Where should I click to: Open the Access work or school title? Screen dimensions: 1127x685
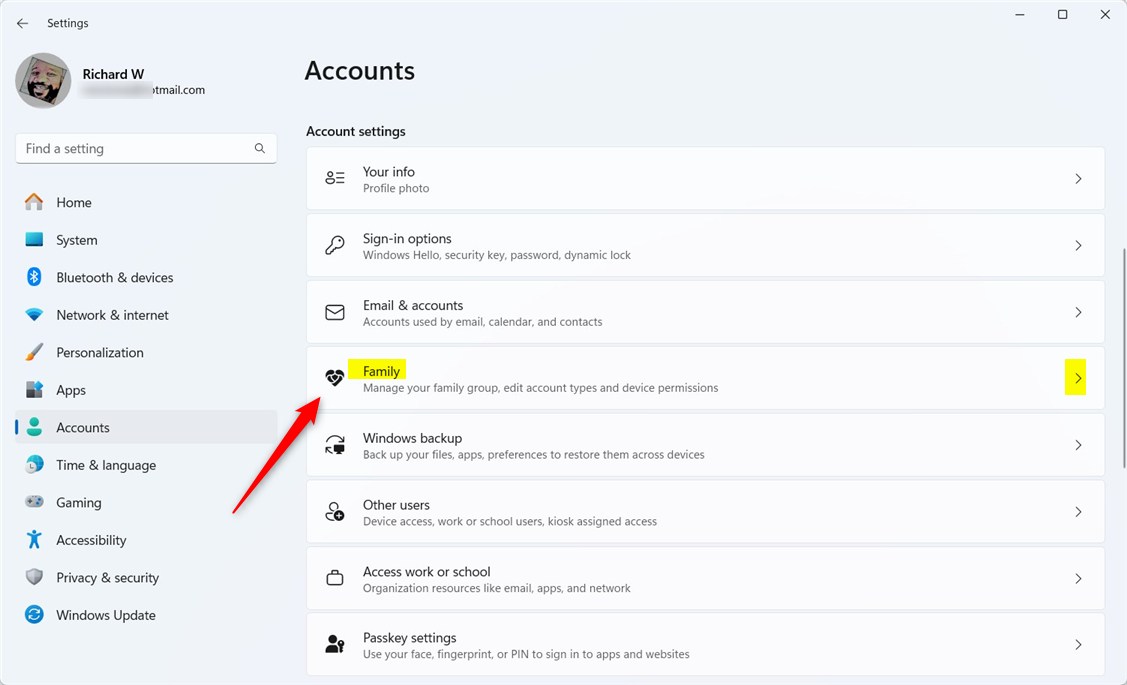tap(427, 571)
